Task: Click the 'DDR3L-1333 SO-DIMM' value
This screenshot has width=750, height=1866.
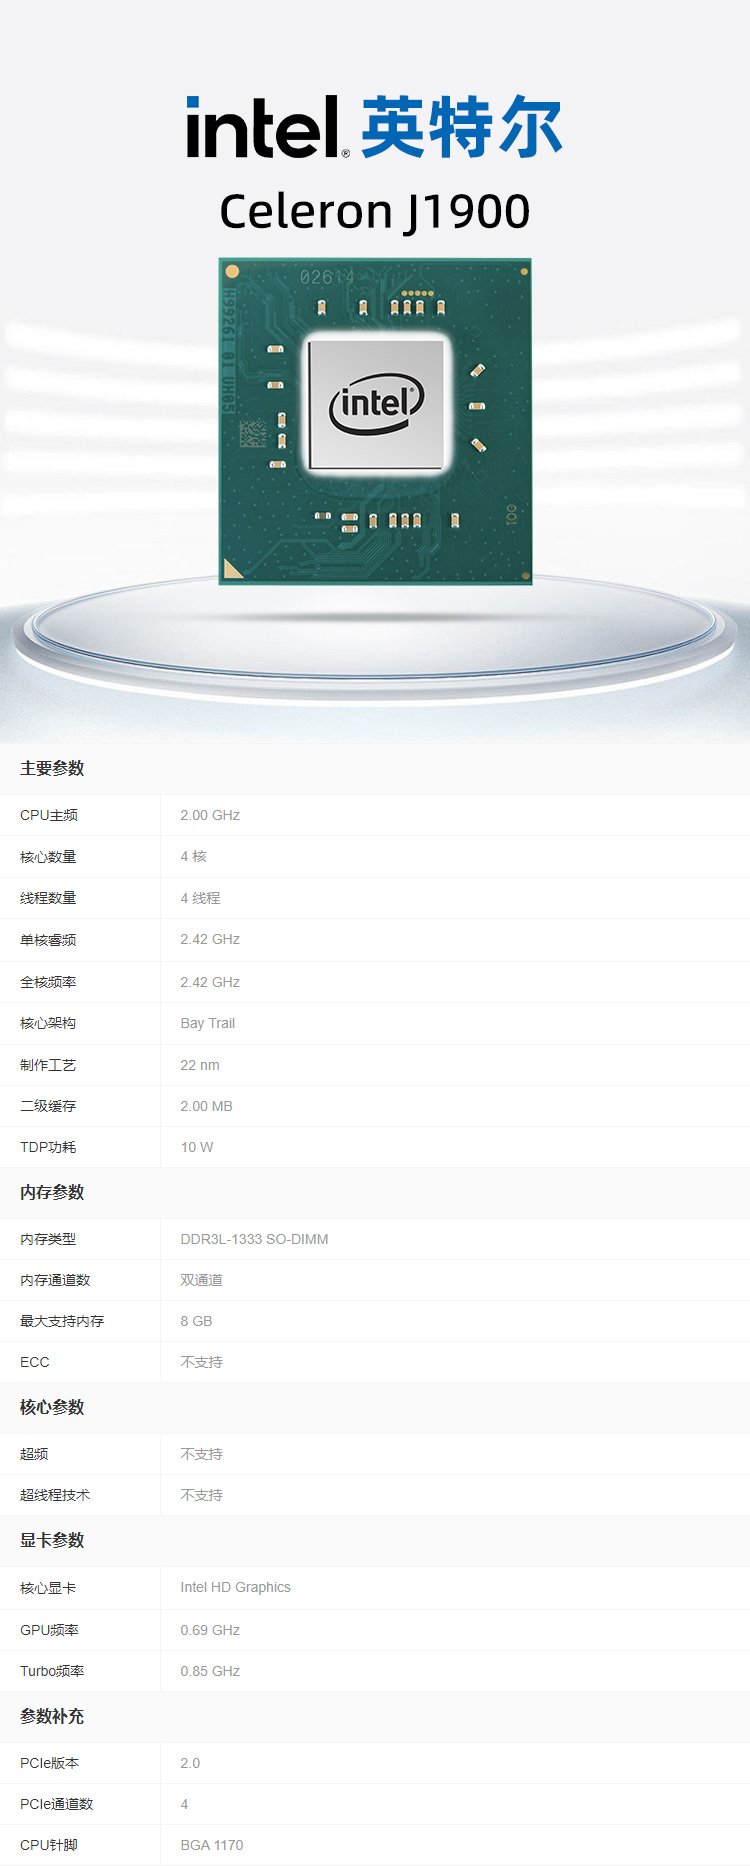Action: click(x=254, y=1239)
